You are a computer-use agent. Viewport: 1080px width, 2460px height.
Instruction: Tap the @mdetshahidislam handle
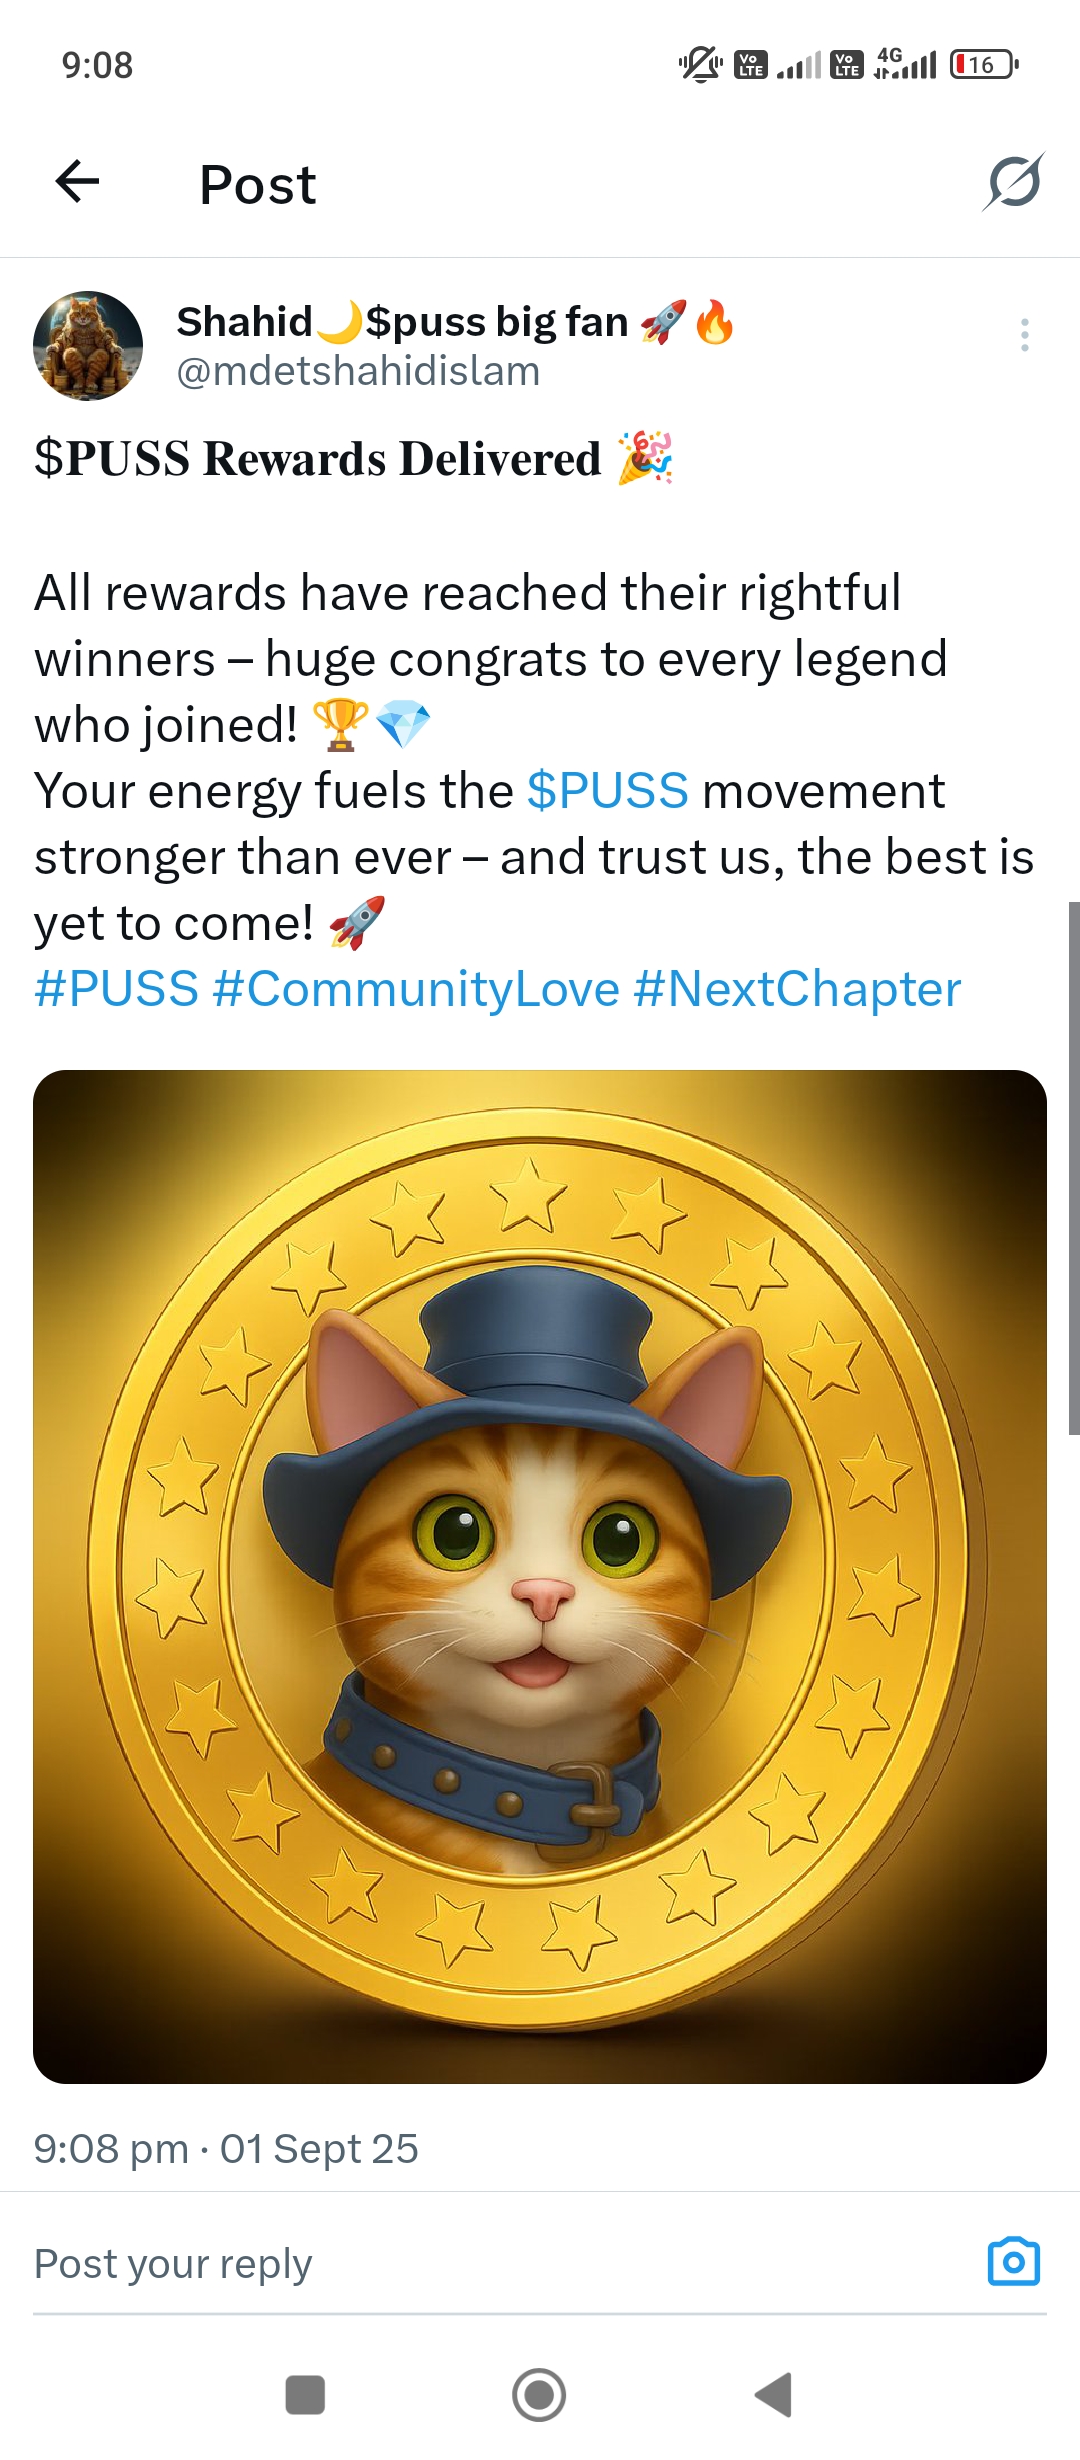tap(358, 372)
